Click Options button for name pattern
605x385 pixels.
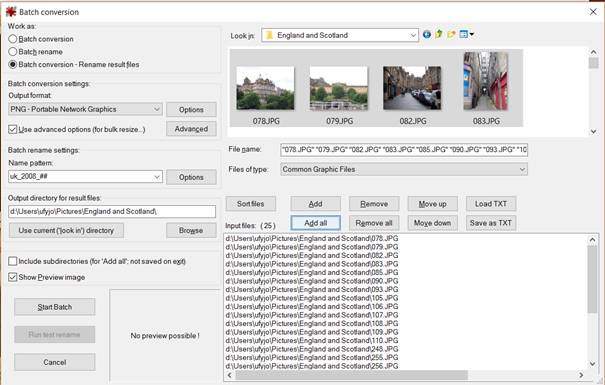pos(191,177)
